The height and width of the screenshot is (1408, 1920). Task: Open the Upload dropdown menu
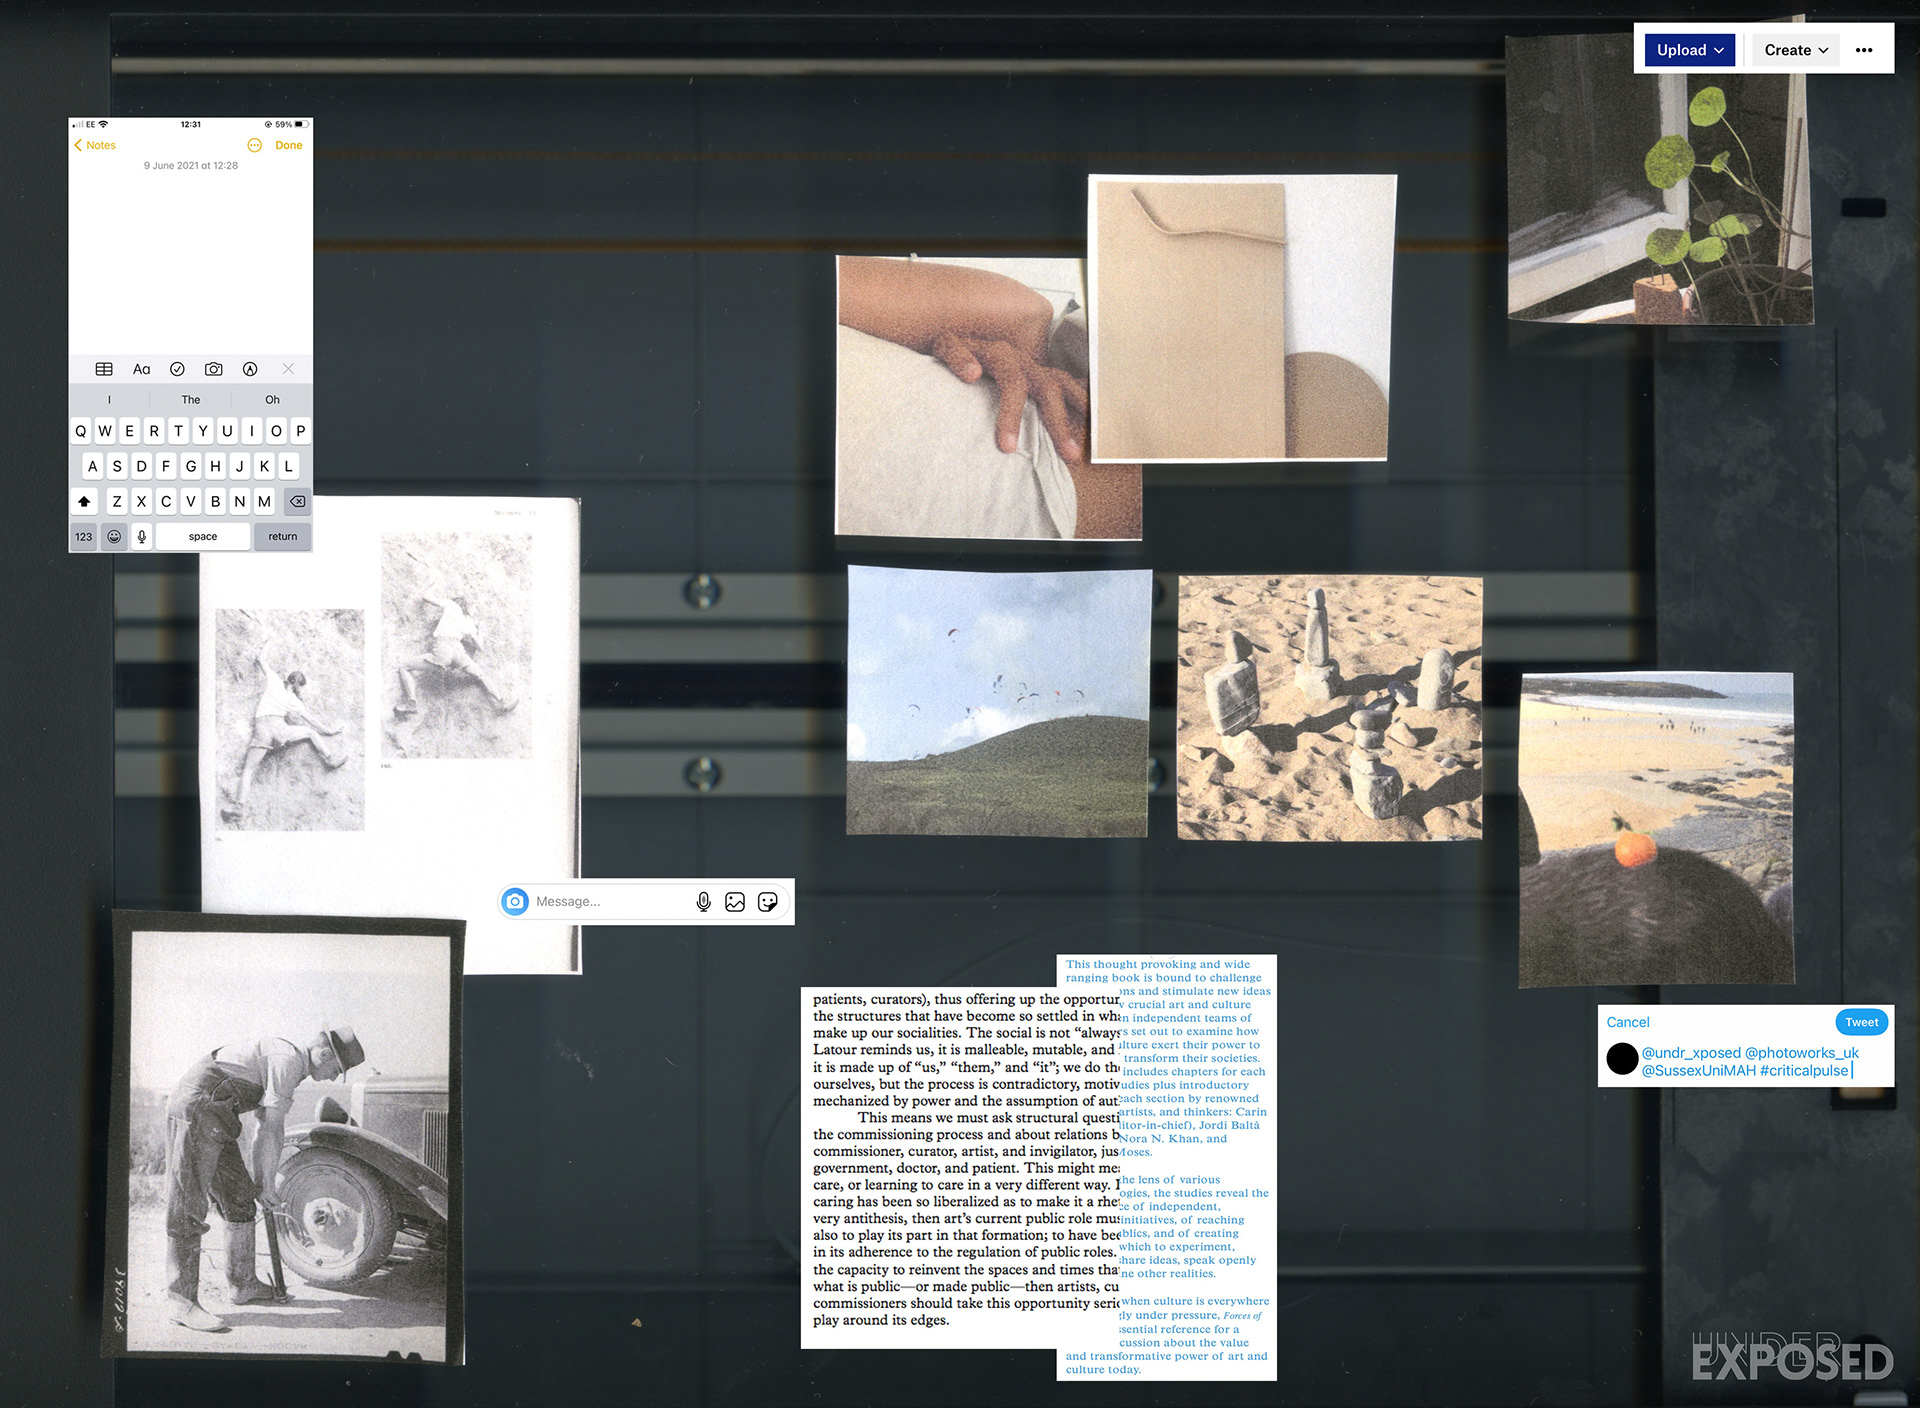1690,50
